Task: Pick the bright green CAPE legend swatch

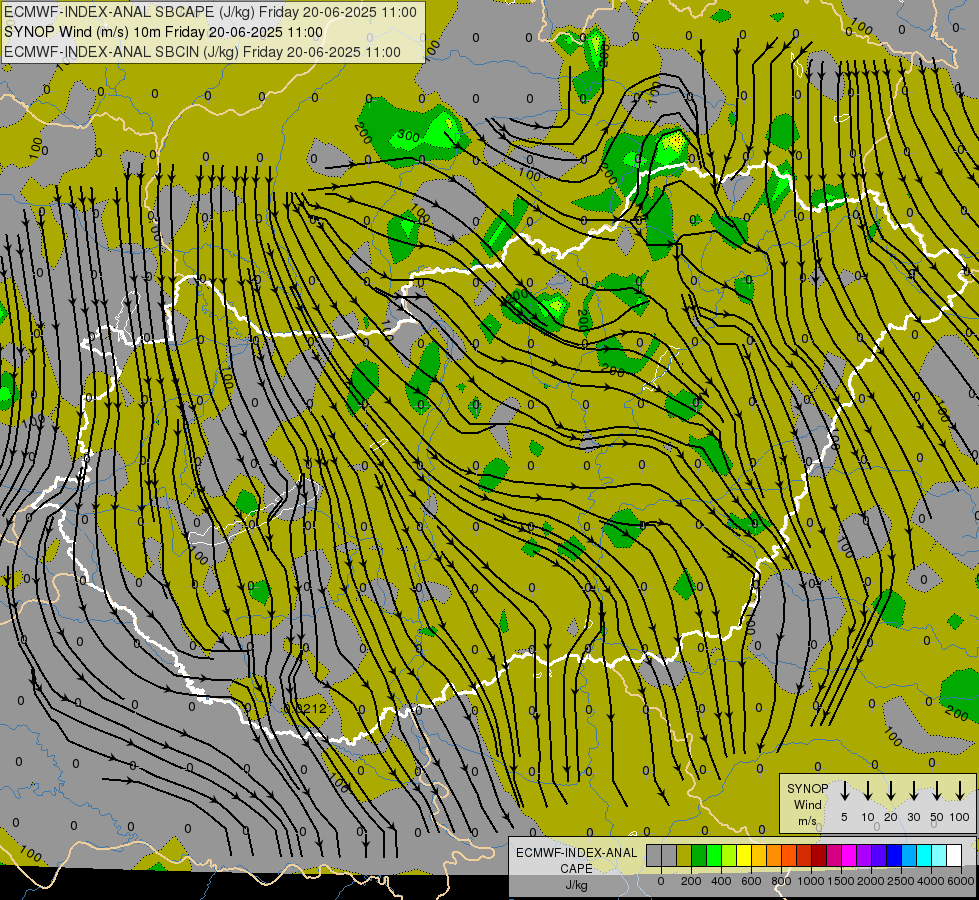Action: pos(714,855)
